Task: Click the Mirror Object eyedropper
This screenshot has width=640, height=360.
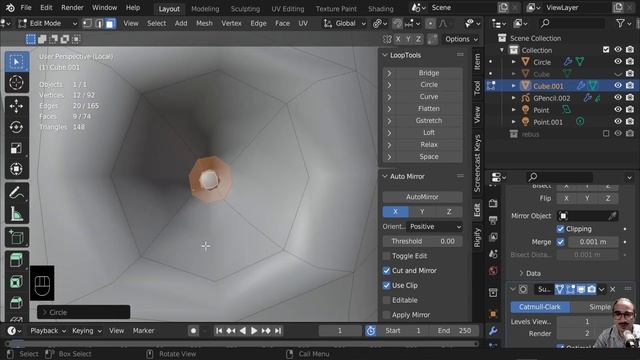Action: tap(612, 216)
